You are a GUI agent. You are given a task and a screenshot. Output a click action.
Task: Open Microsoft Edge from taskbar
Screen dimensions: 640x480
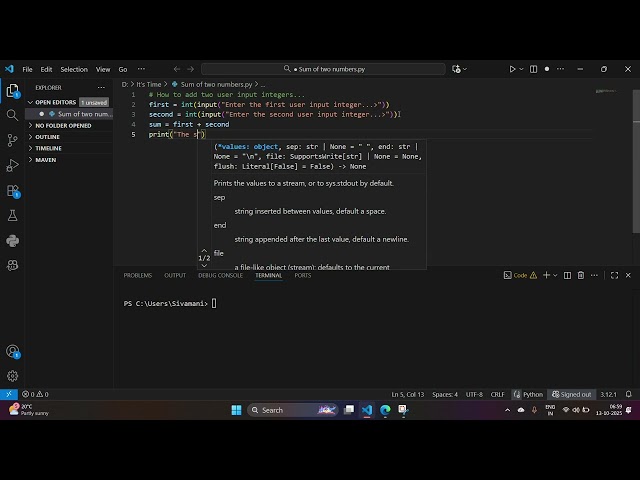point(385,410)
